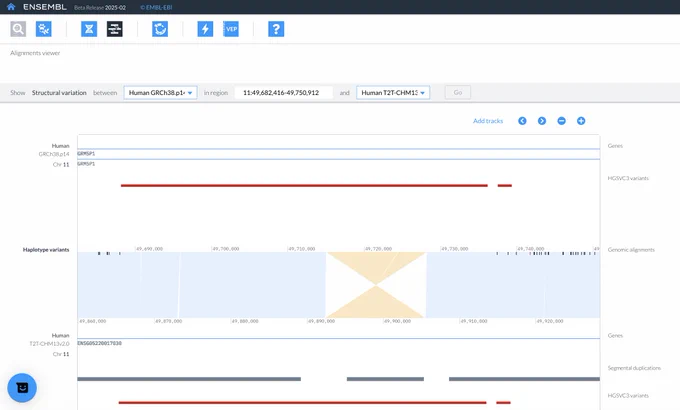Open the chat assistant bubble
Image resolution: width=680 pixels, height=410 pixels.
pos(22,387)
